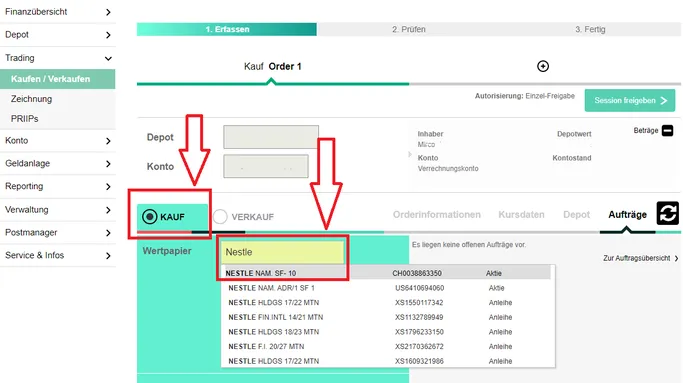Click the Verrechnungskonto text

pyautogui.click(x=448, y=169)
